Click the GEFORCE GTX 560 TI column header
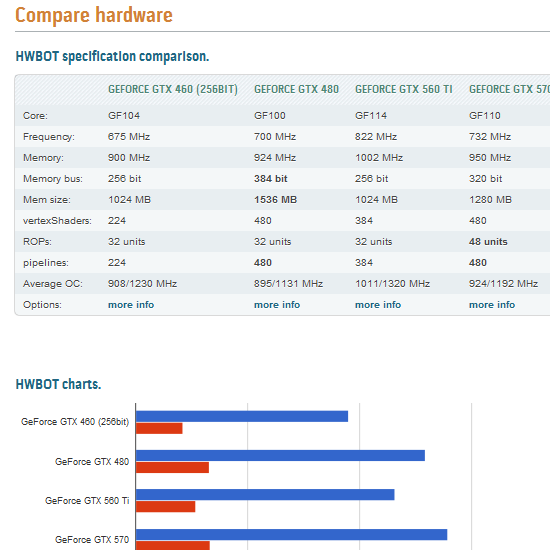550x550 pixels. click(404, 89)
